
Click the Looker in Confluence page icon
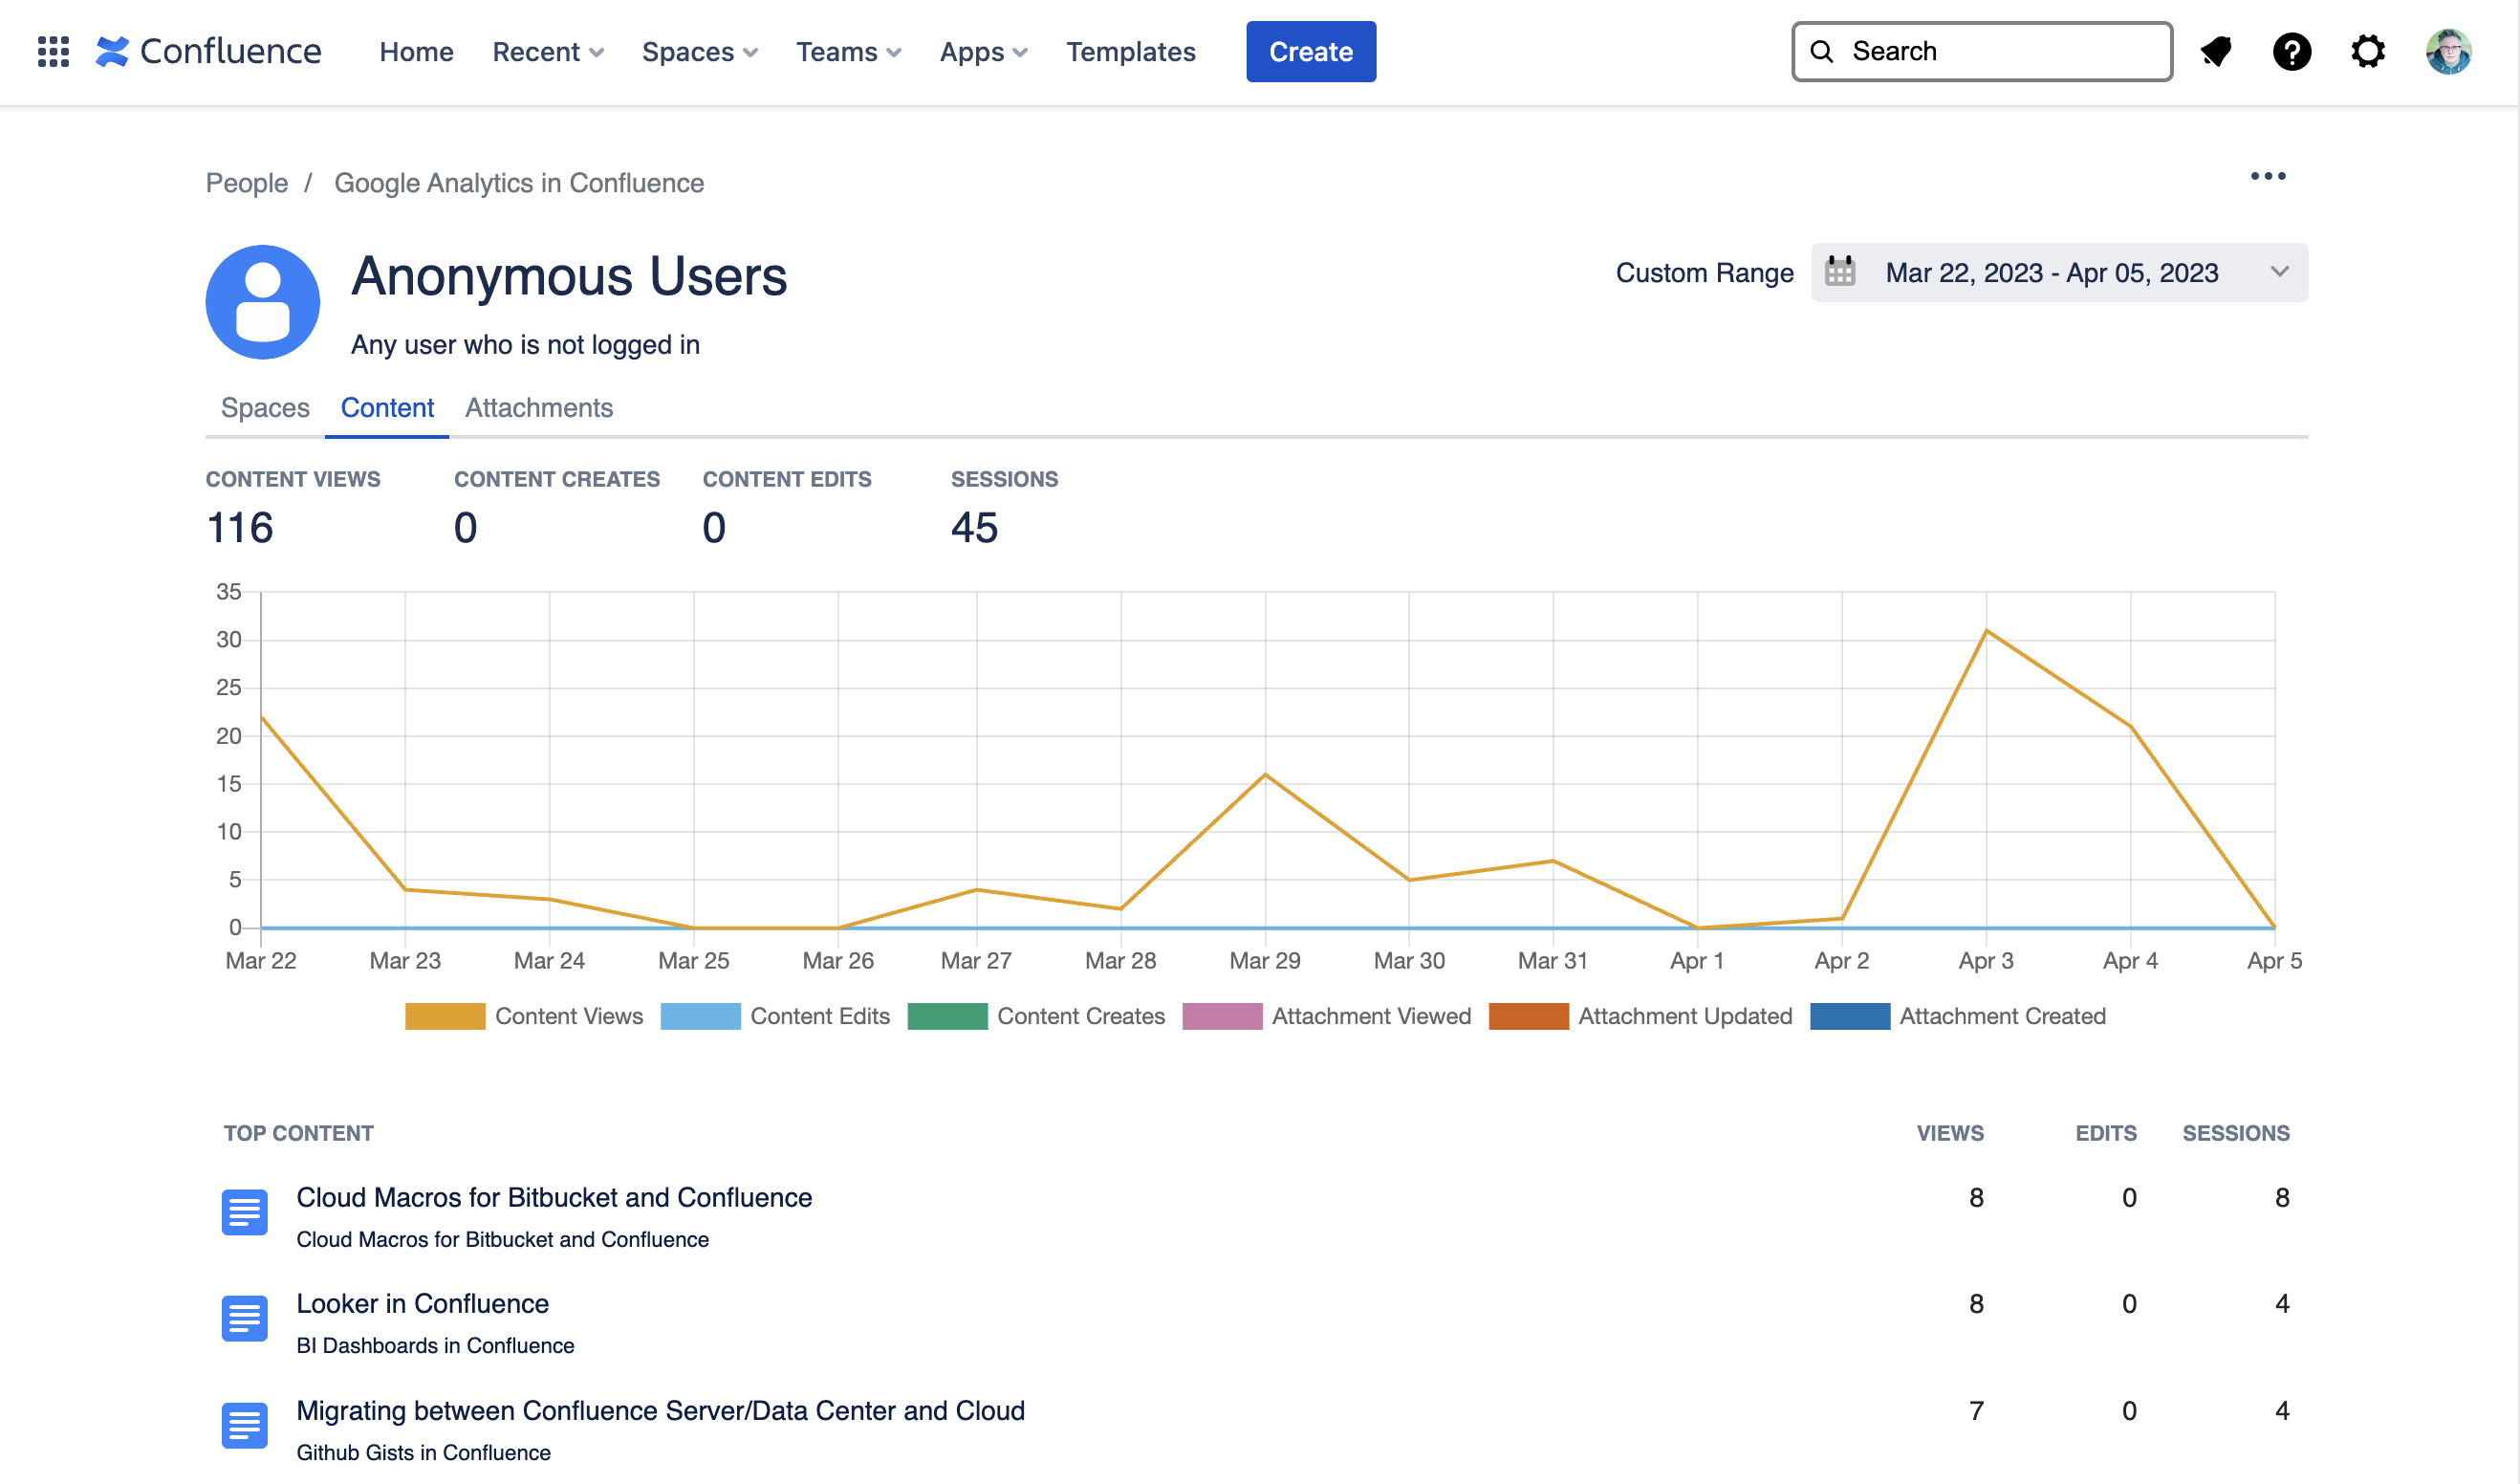[x=244, y=1318]
